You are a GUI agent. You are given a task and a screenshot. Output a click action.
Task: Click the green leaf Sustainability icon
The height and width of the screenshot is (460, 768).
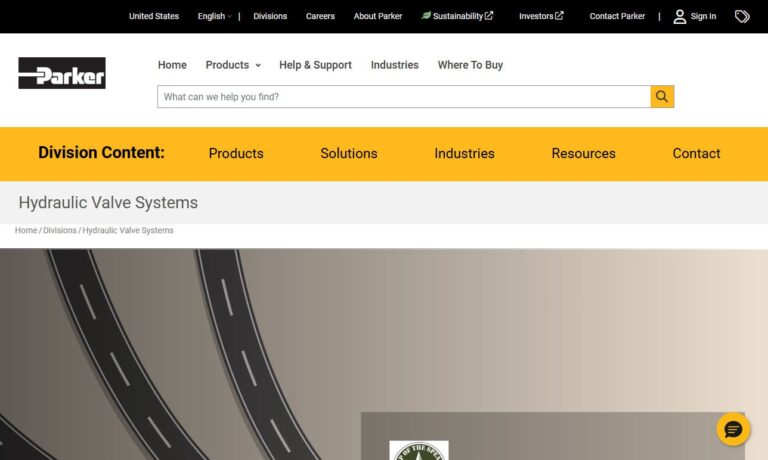tap(426, 16)
